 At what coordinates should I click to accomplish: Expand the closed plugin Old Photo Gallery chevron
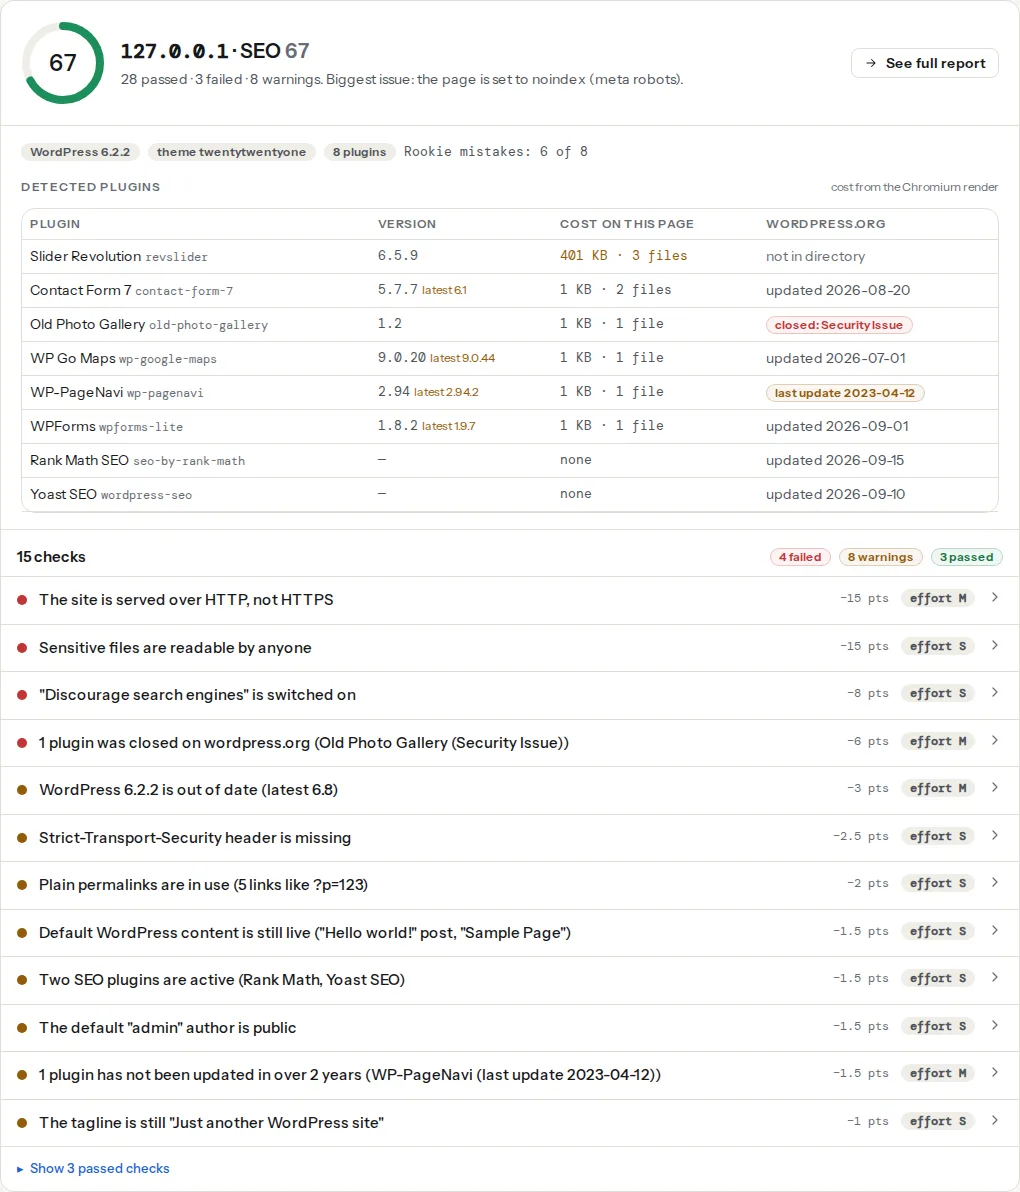tap(994, 741)
